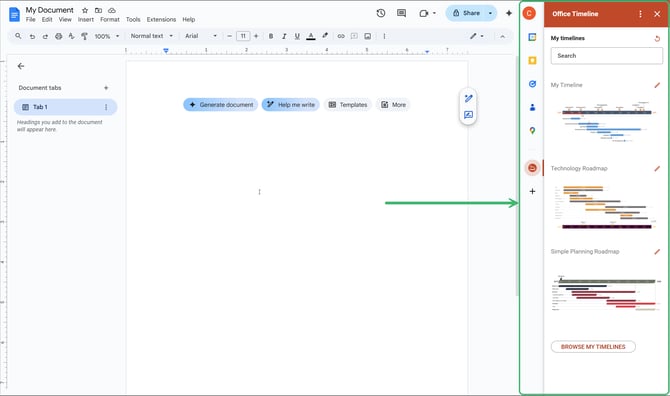Viewport: 670px width, 396px height.
Task: Open the Office Timeline add-on icon in side panel
Action: click(x=532, y=168)
